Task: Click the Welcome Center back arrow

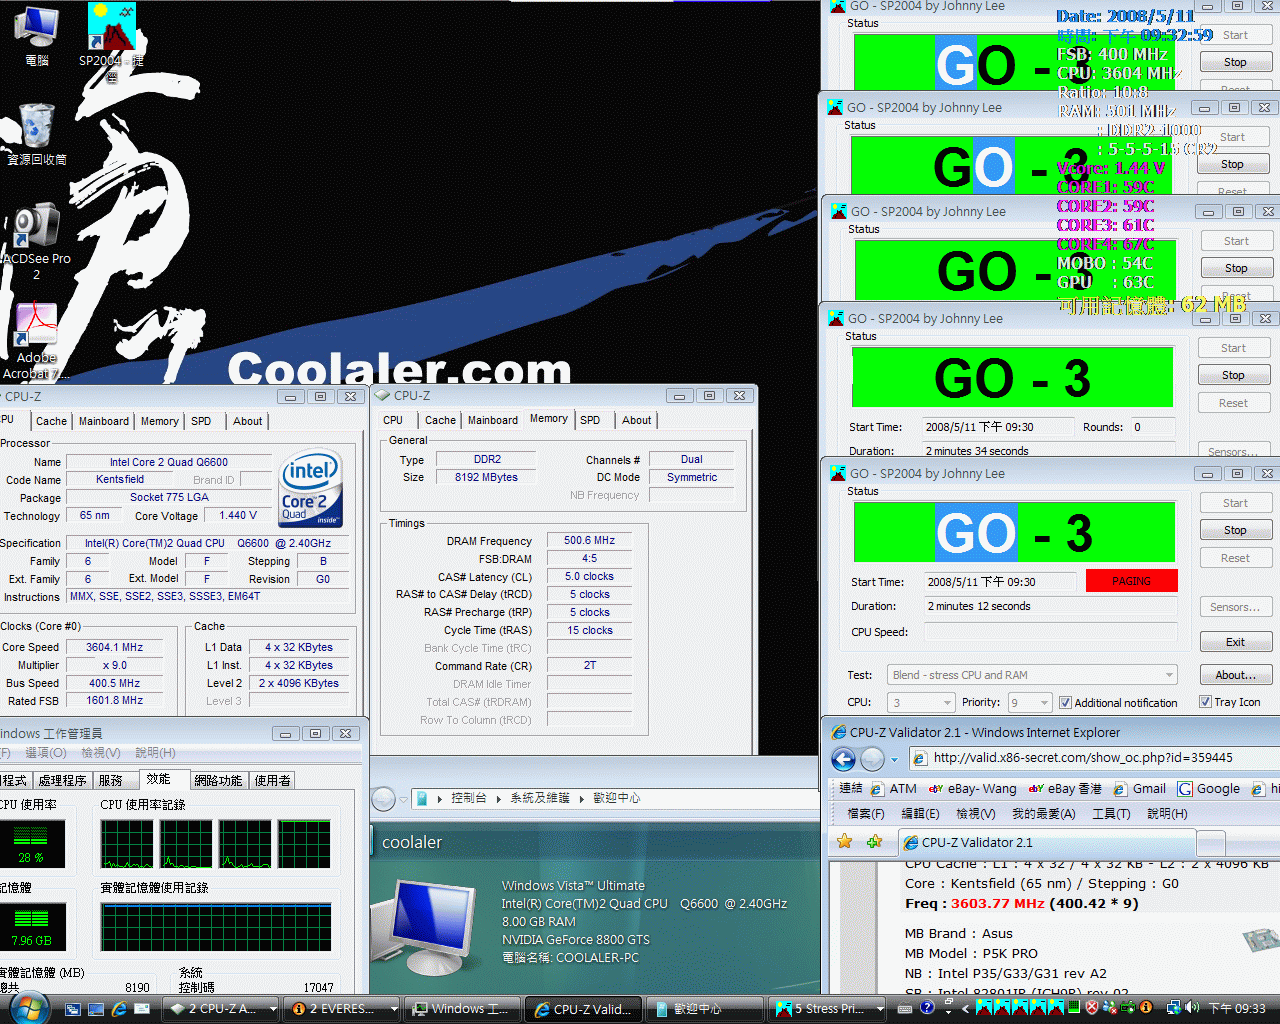Action: (383, 799)
